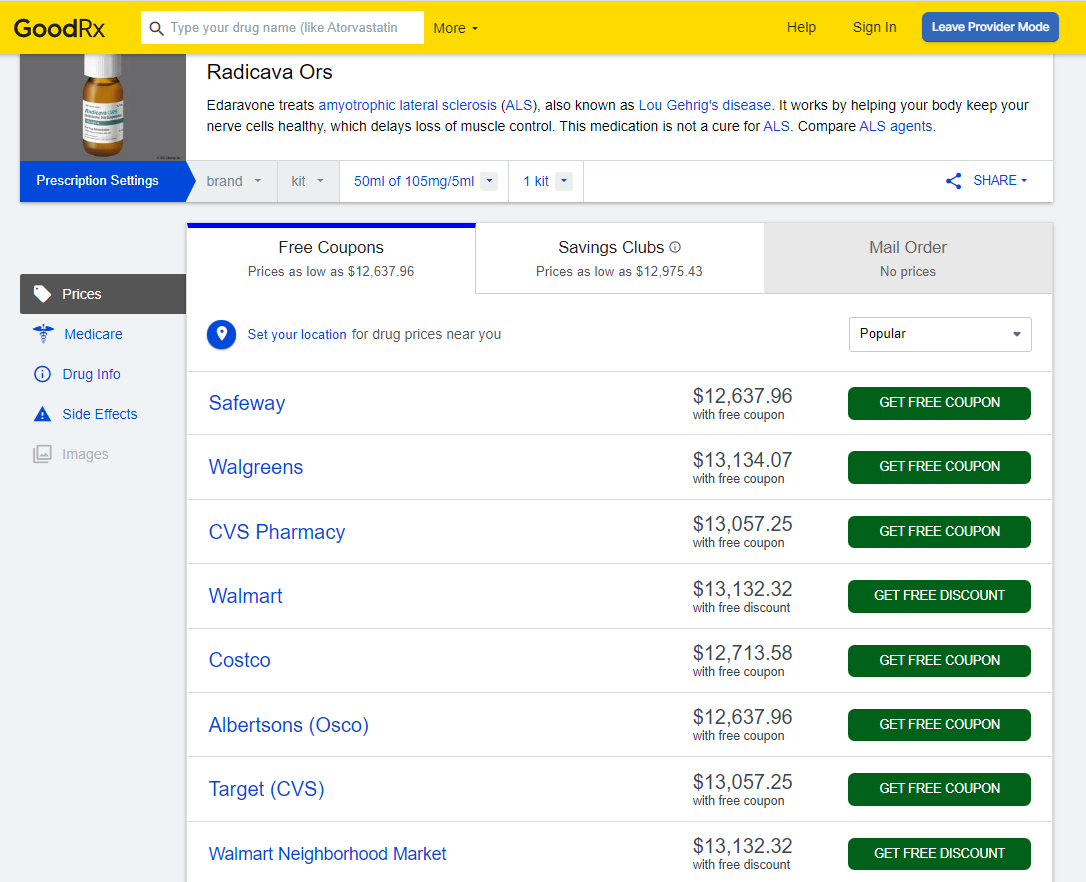
Task: Get free coupon for CVS Pharmacy
Action: tap(939, 532)
